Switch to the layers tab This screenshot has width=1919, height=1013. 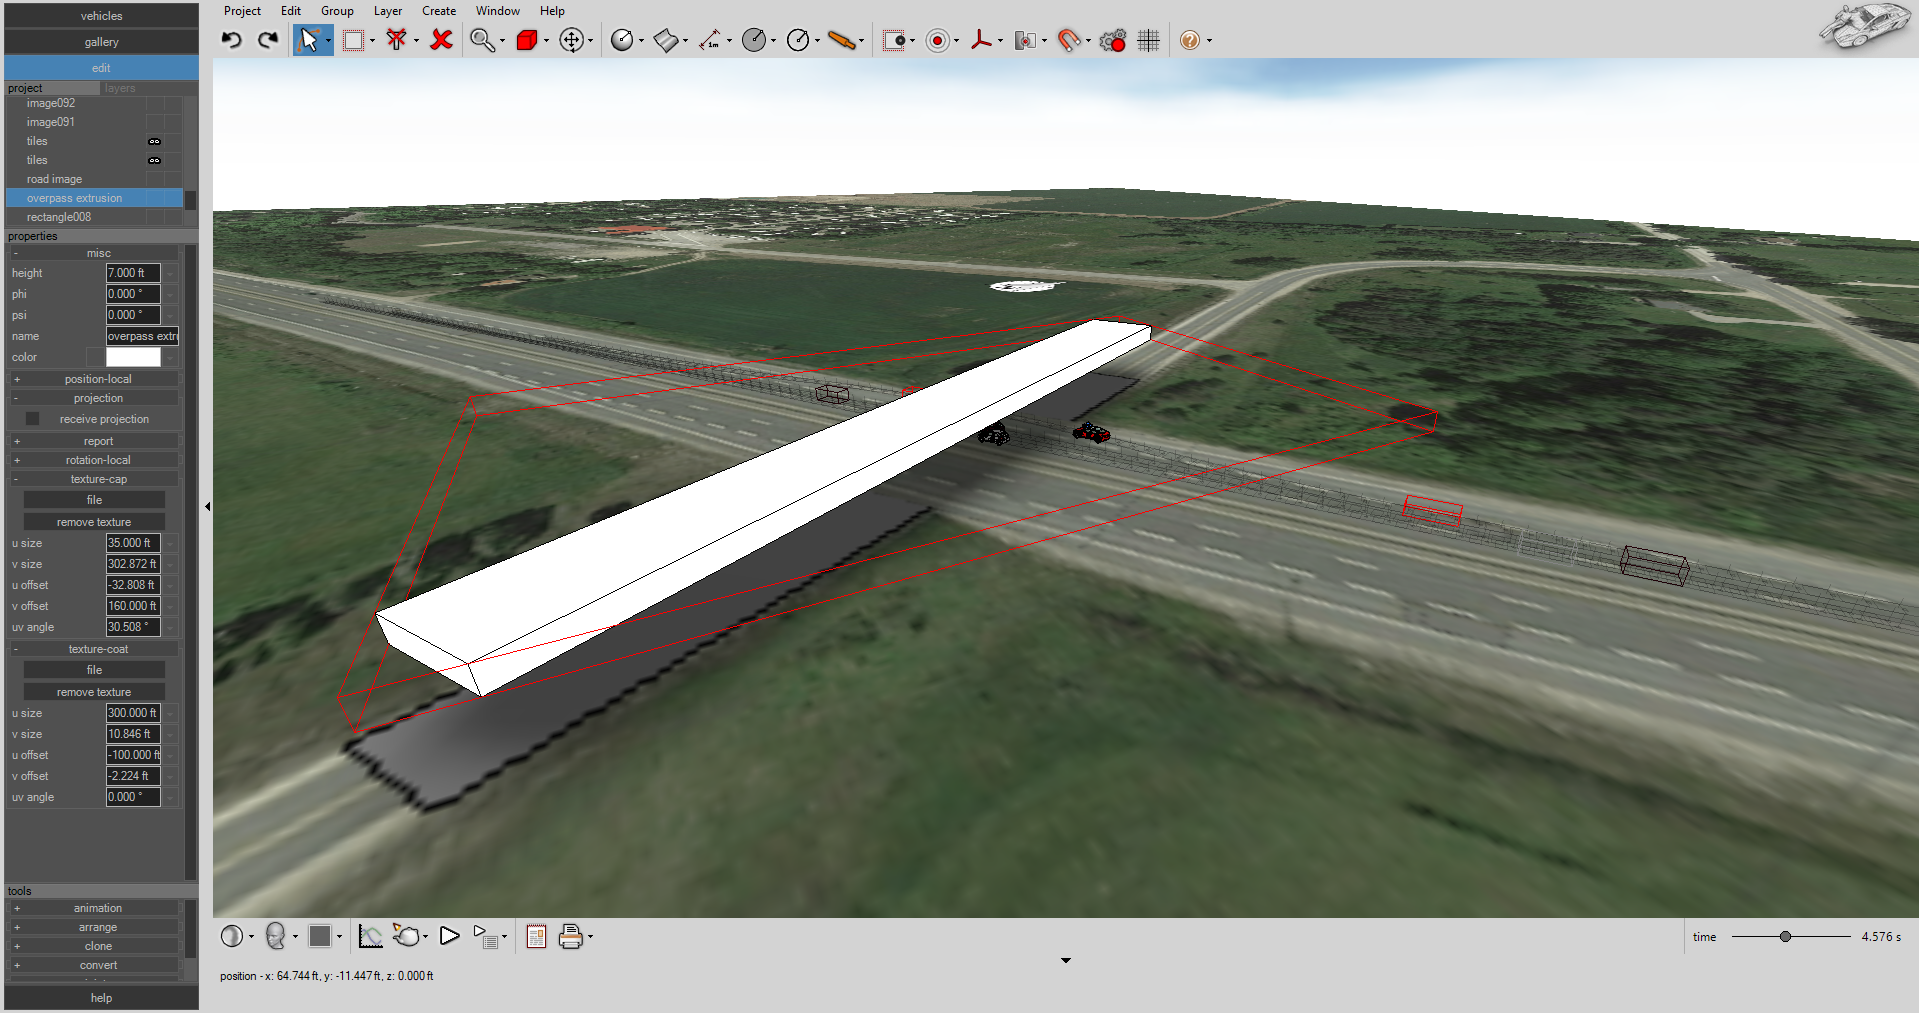(119, 88)
